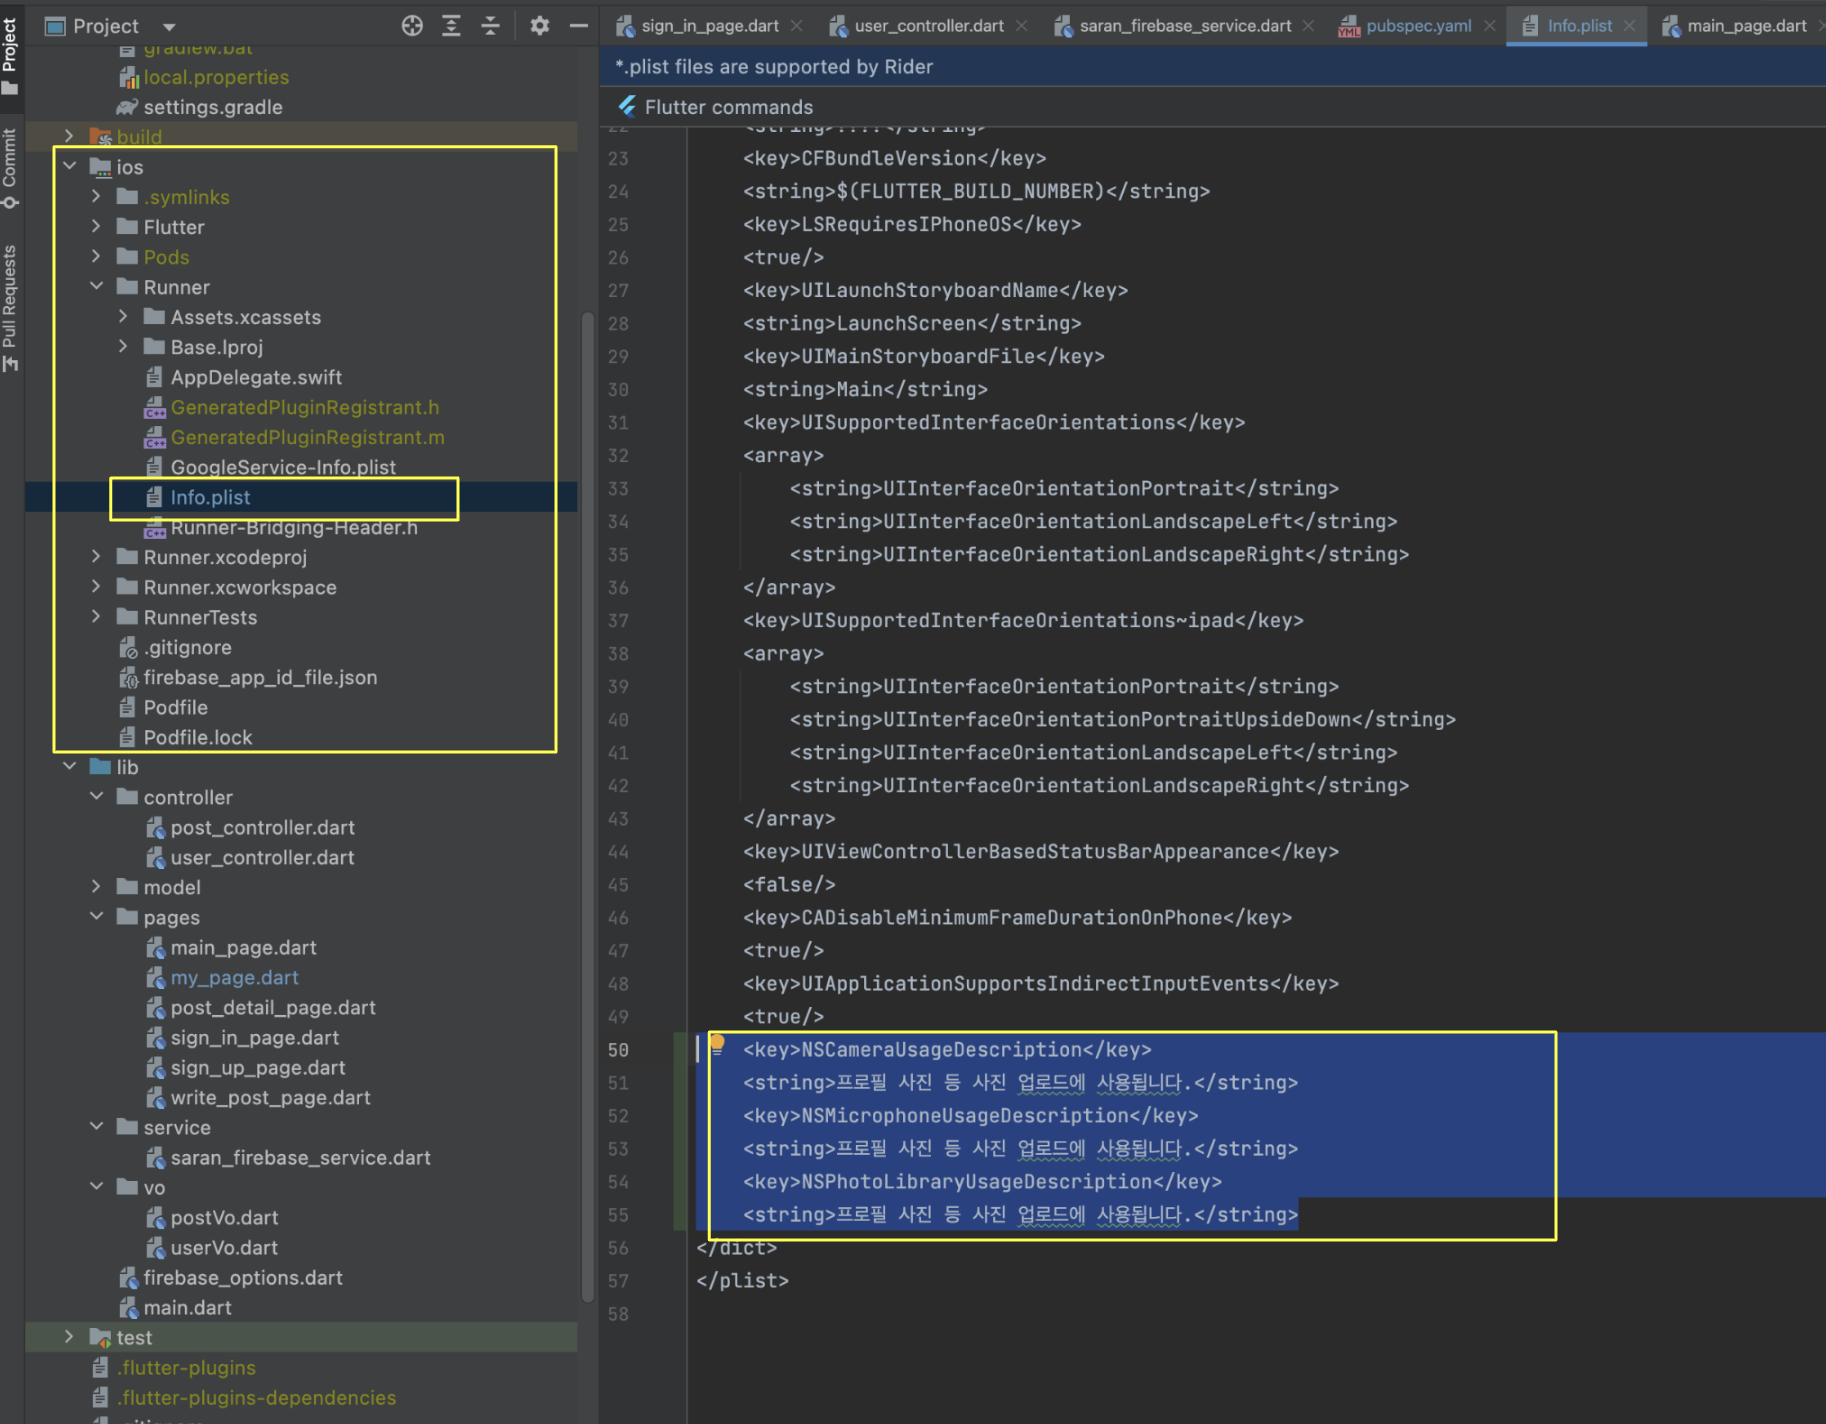Select main.dart file in lib
This screenshot has height=1424, width=1826.
tap(187, 1307)
